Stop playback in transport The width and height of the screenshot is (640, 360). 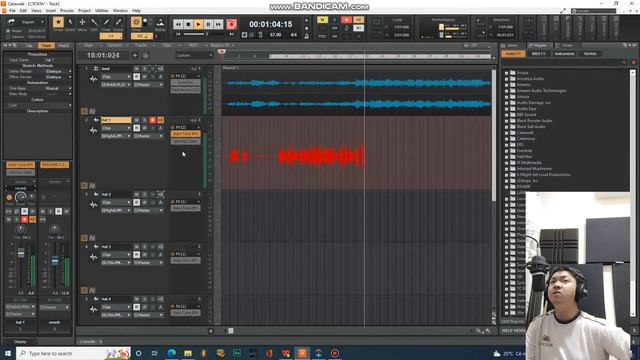(x=188, y=24)
